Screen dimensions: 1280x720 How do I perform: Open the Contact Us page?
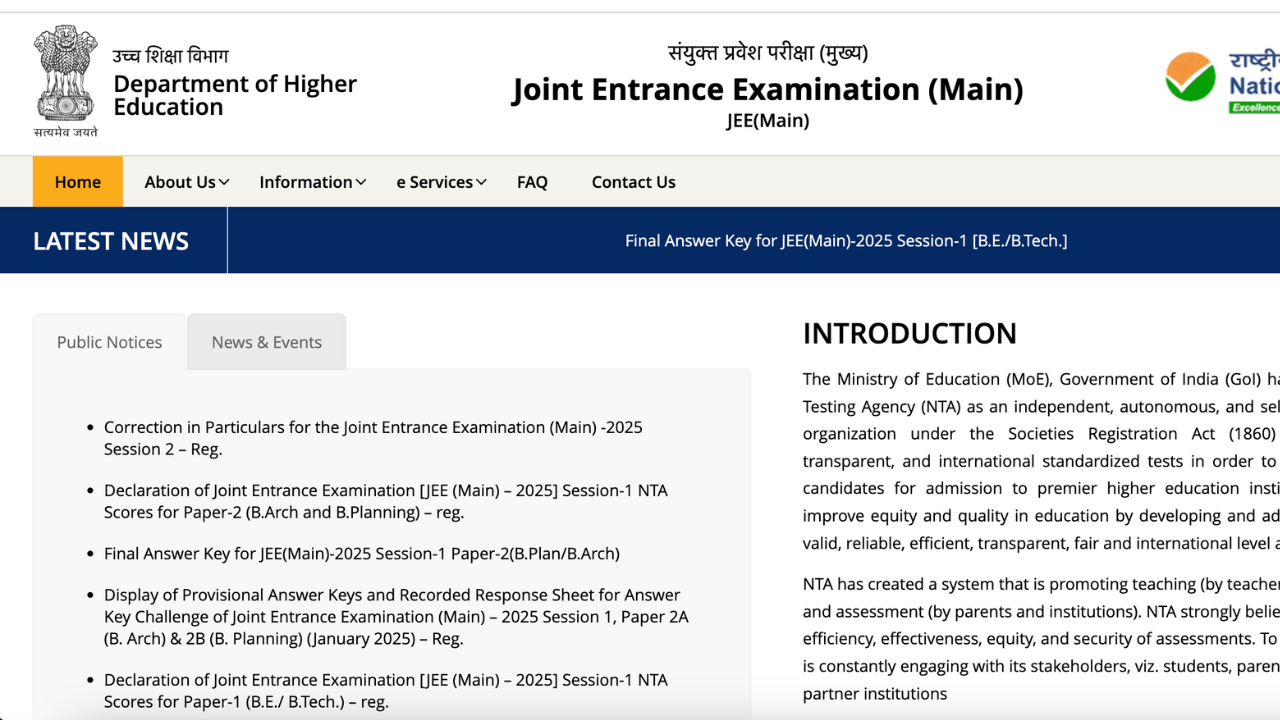click(633, 181)
